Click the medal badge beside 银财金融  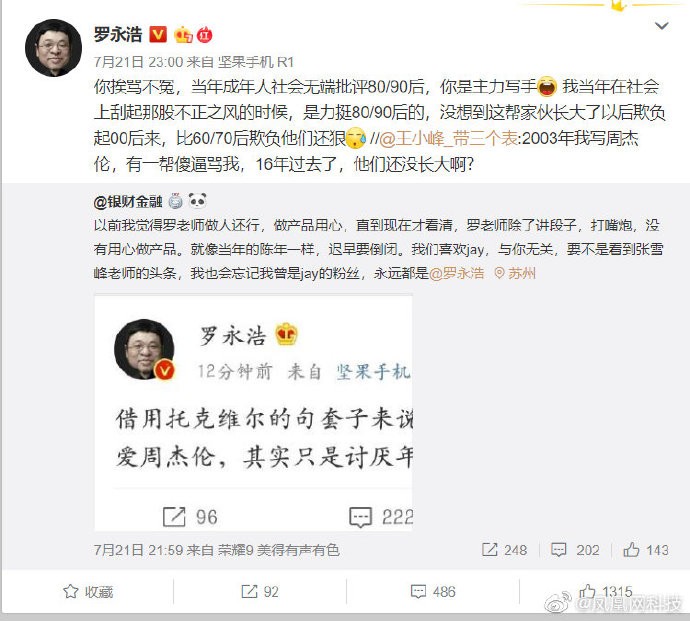(x=176, y=201)
